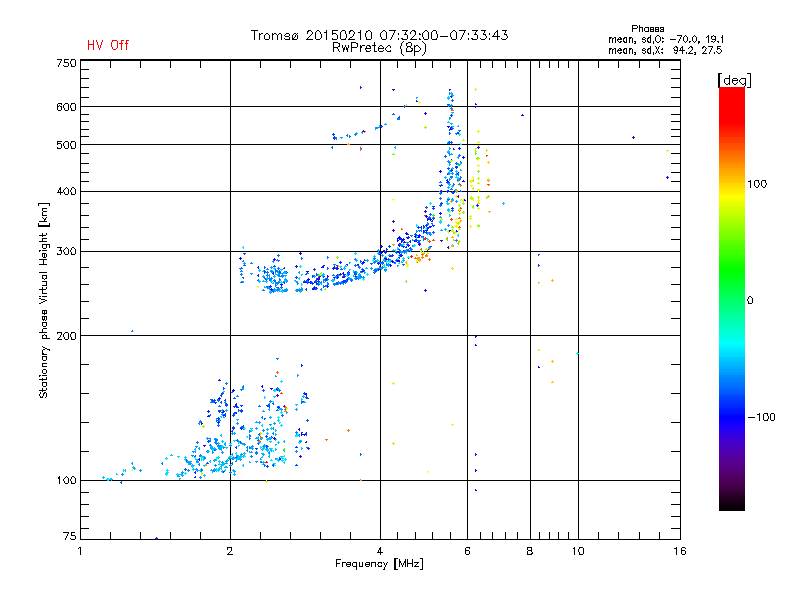Click the x-axis tick label '6'

[x=467, y=551]
